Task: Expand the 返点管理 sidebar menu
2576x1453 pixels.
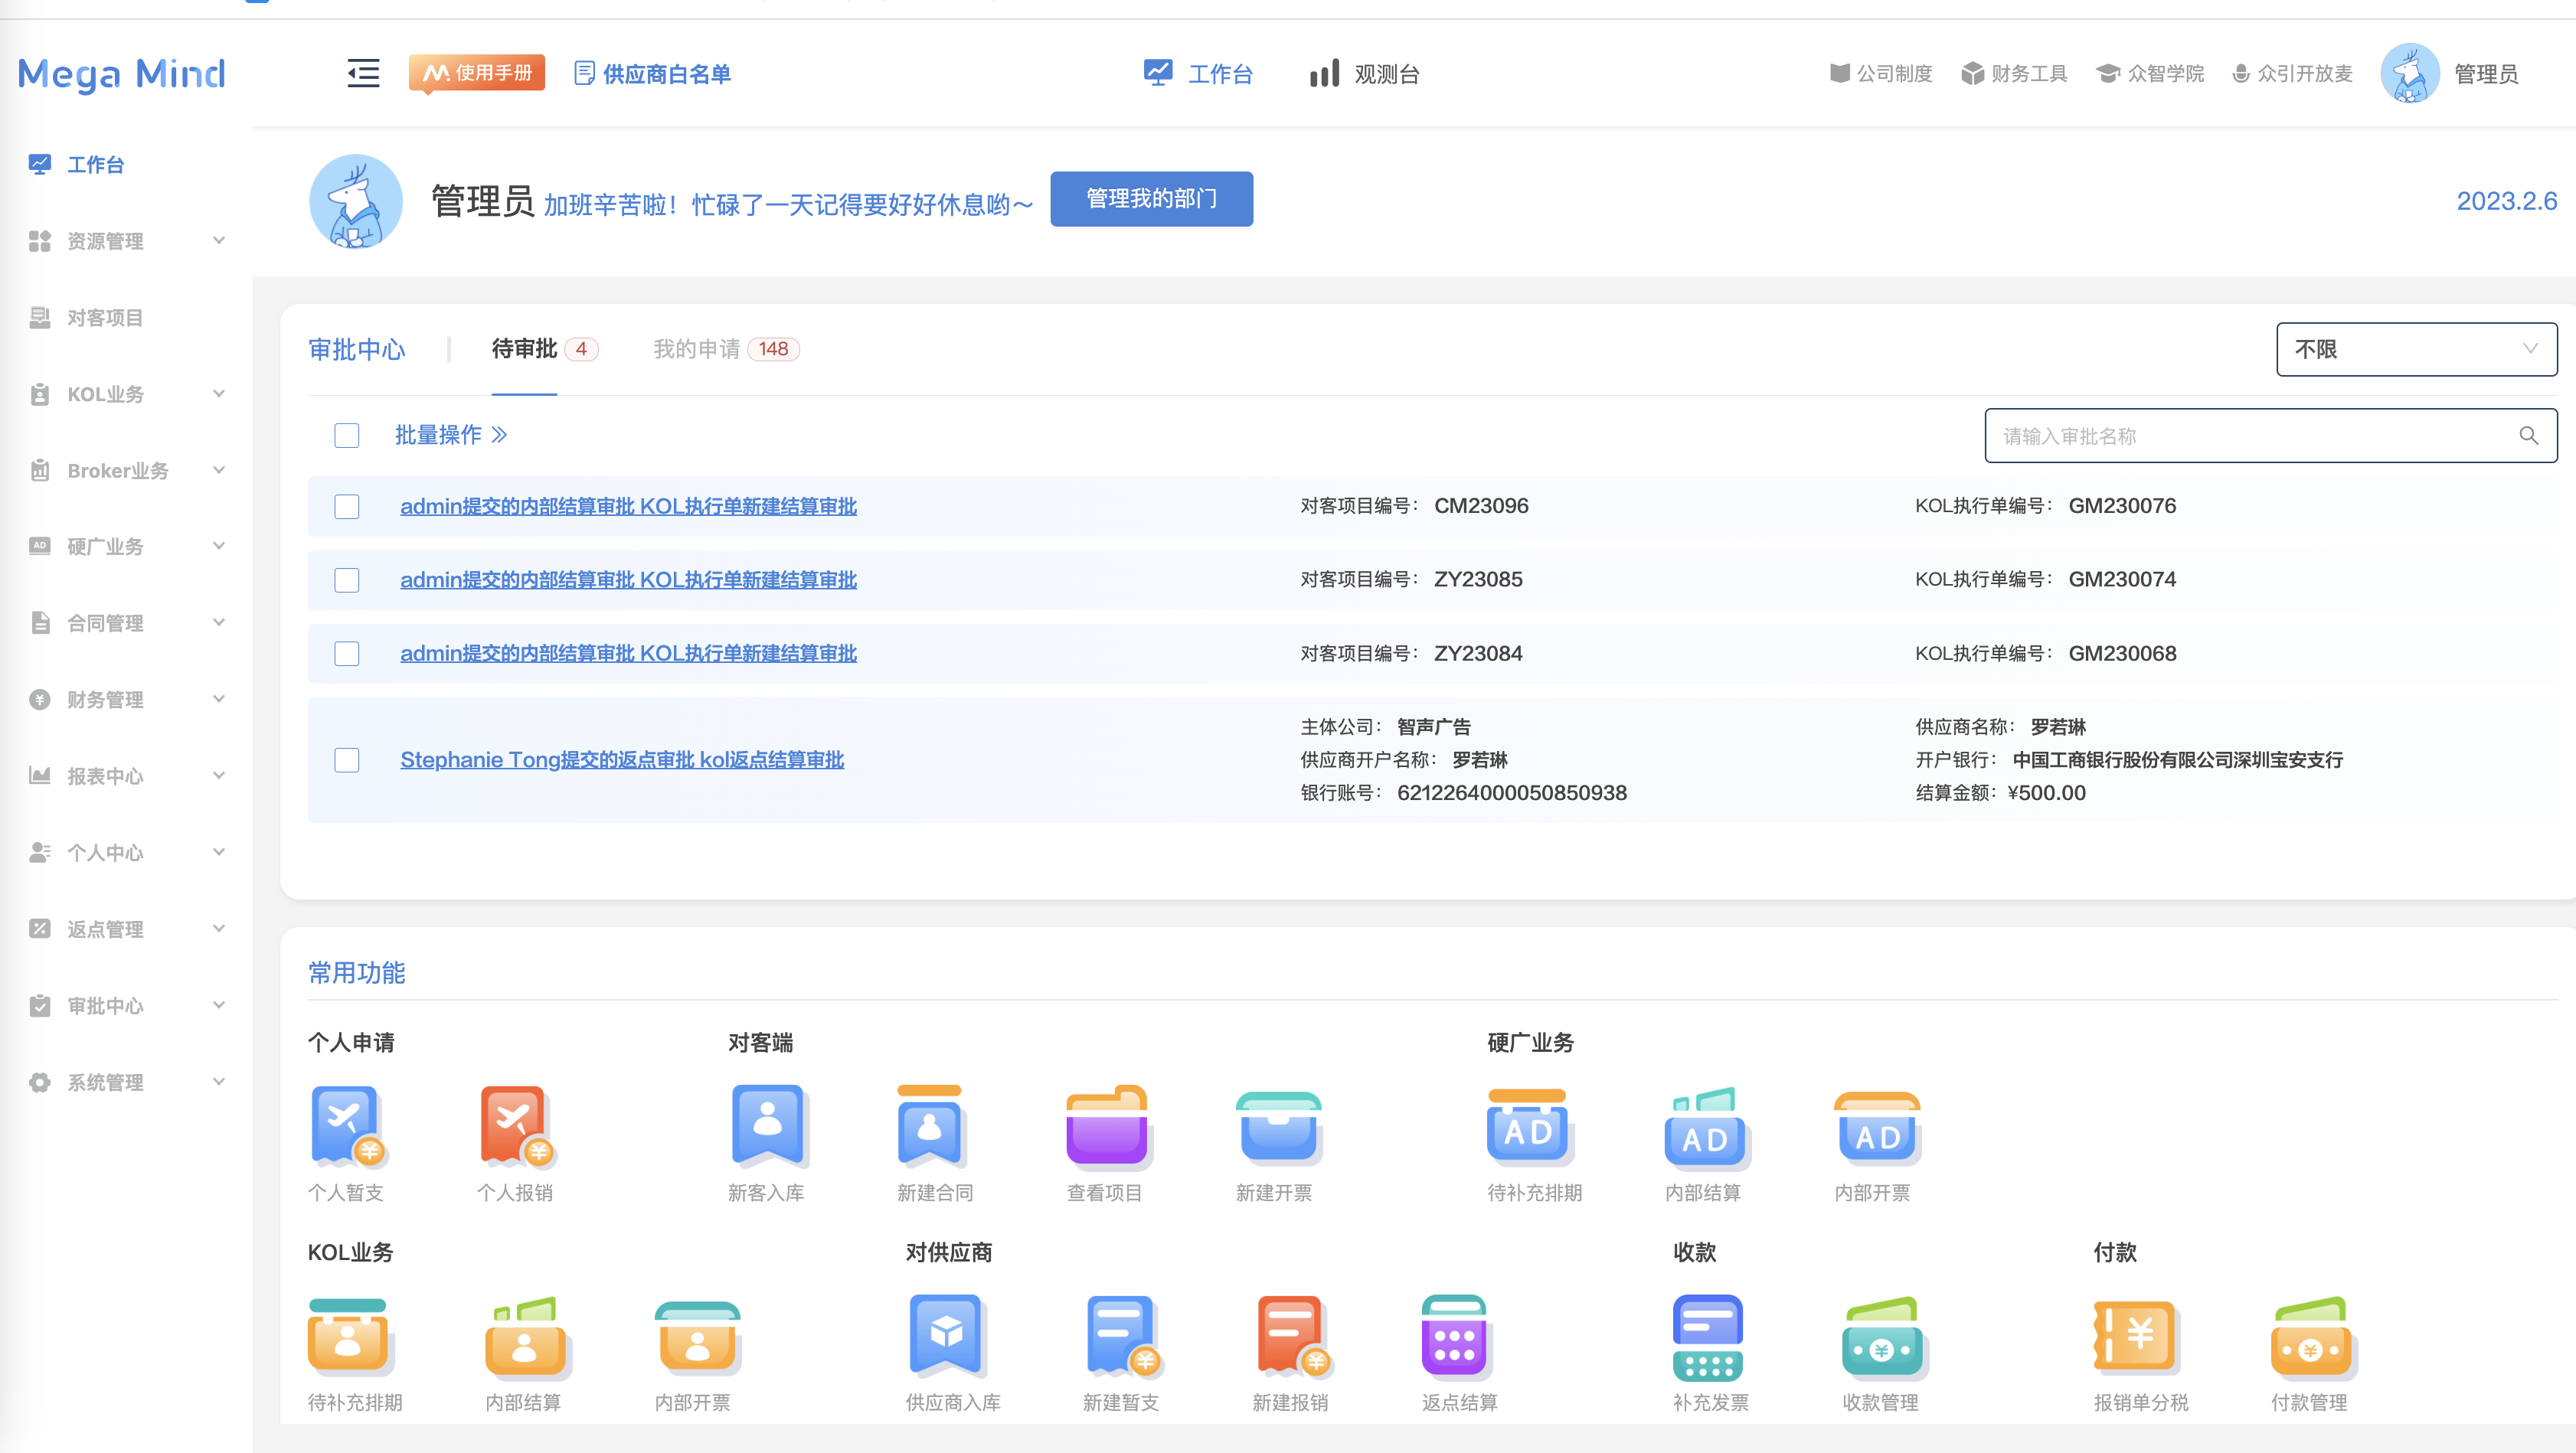Action: point(127,929)
